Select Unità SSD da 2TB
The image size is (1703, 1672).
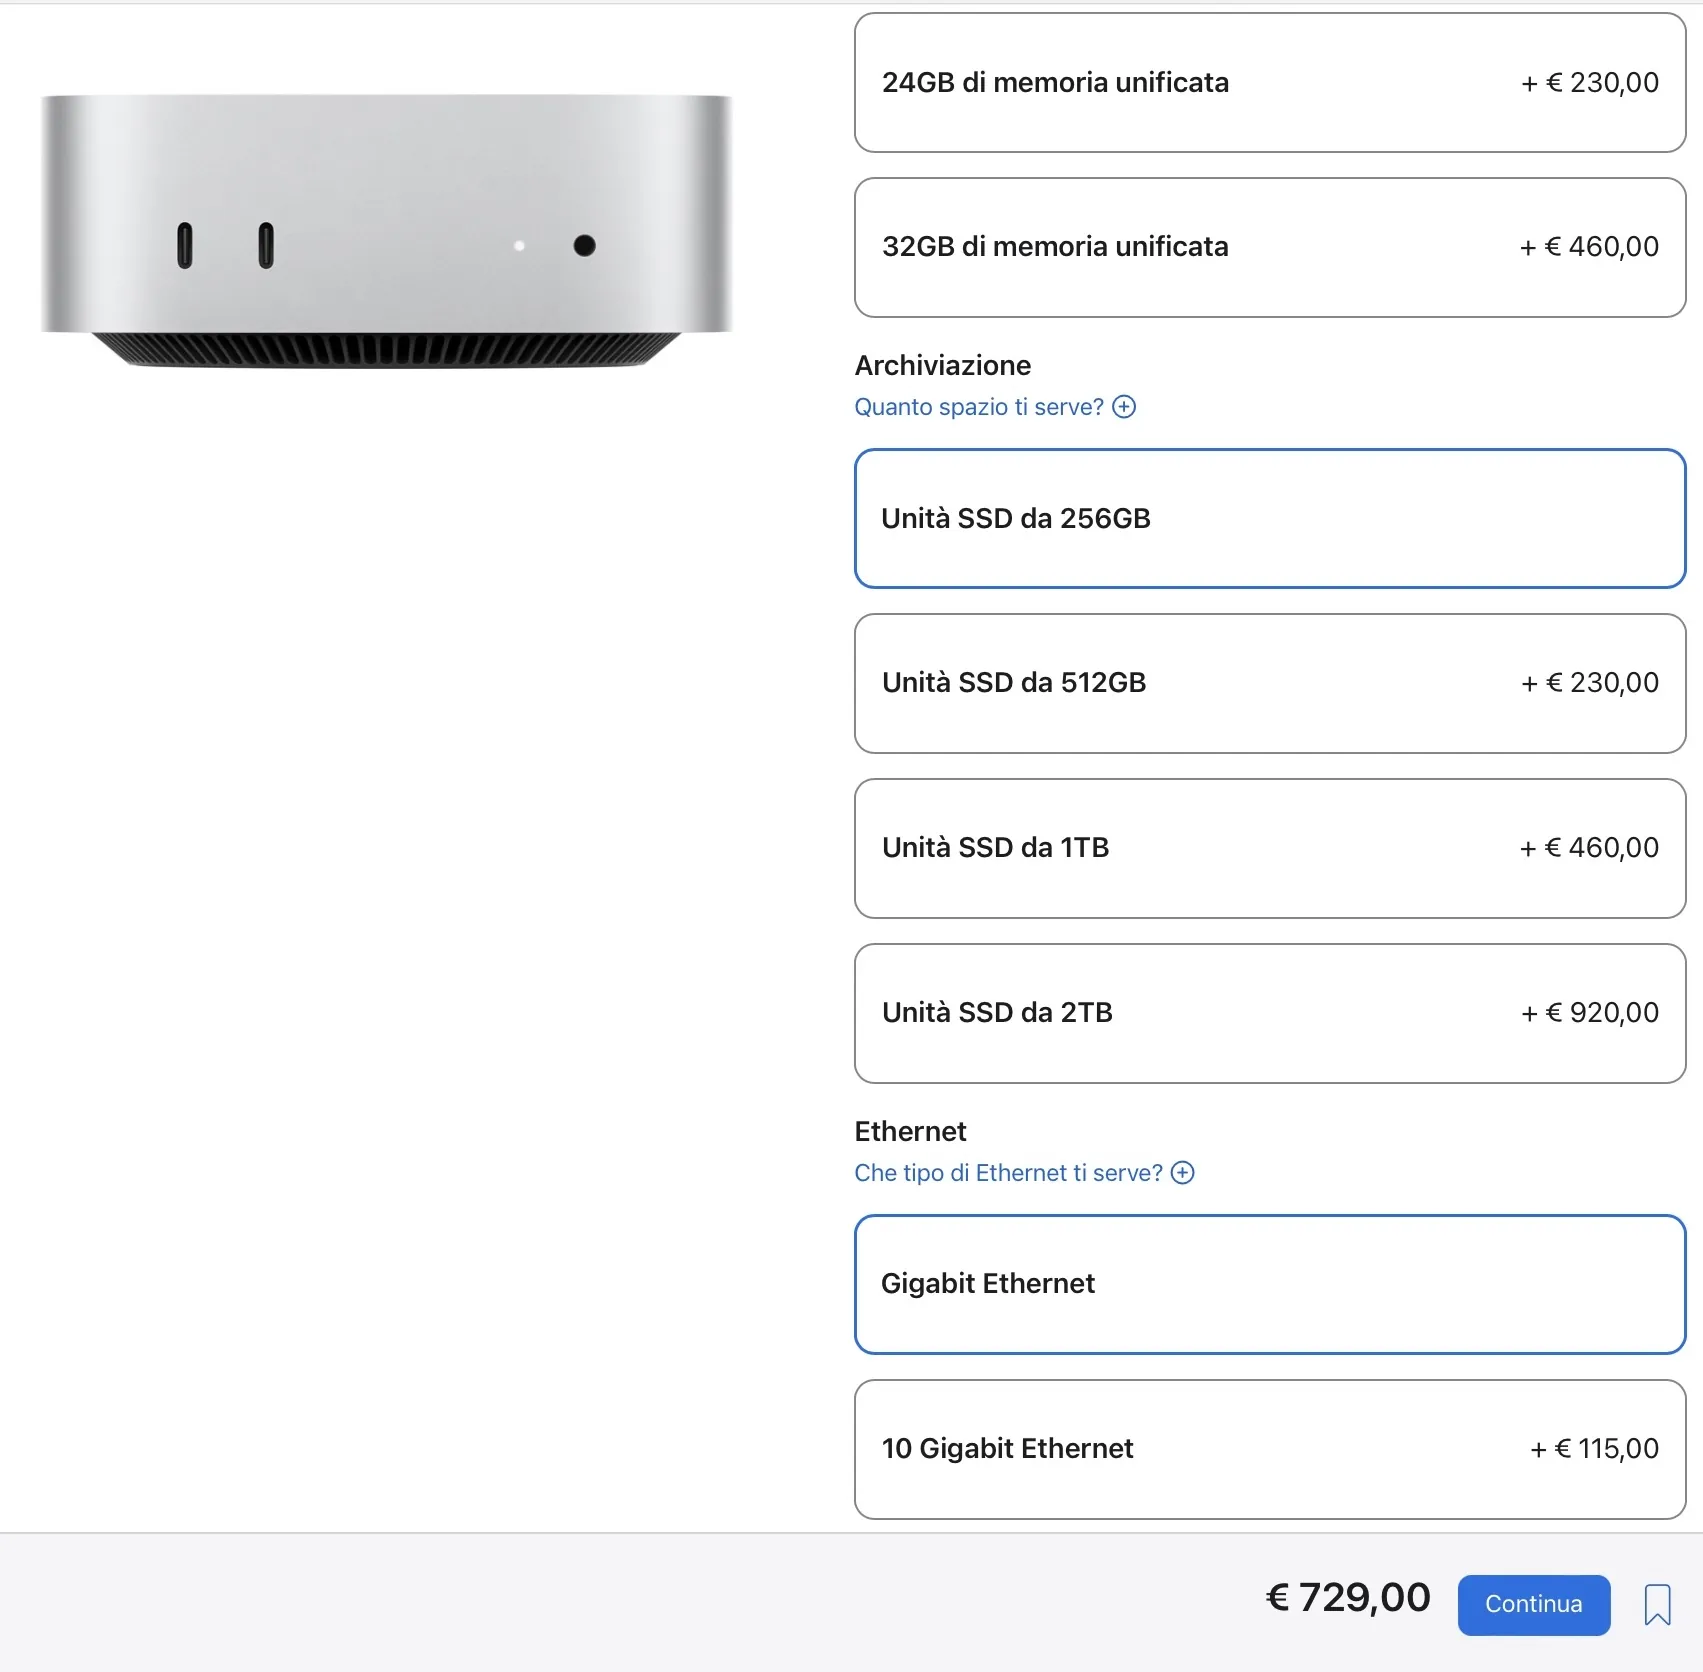[x=1269, y=1013]
